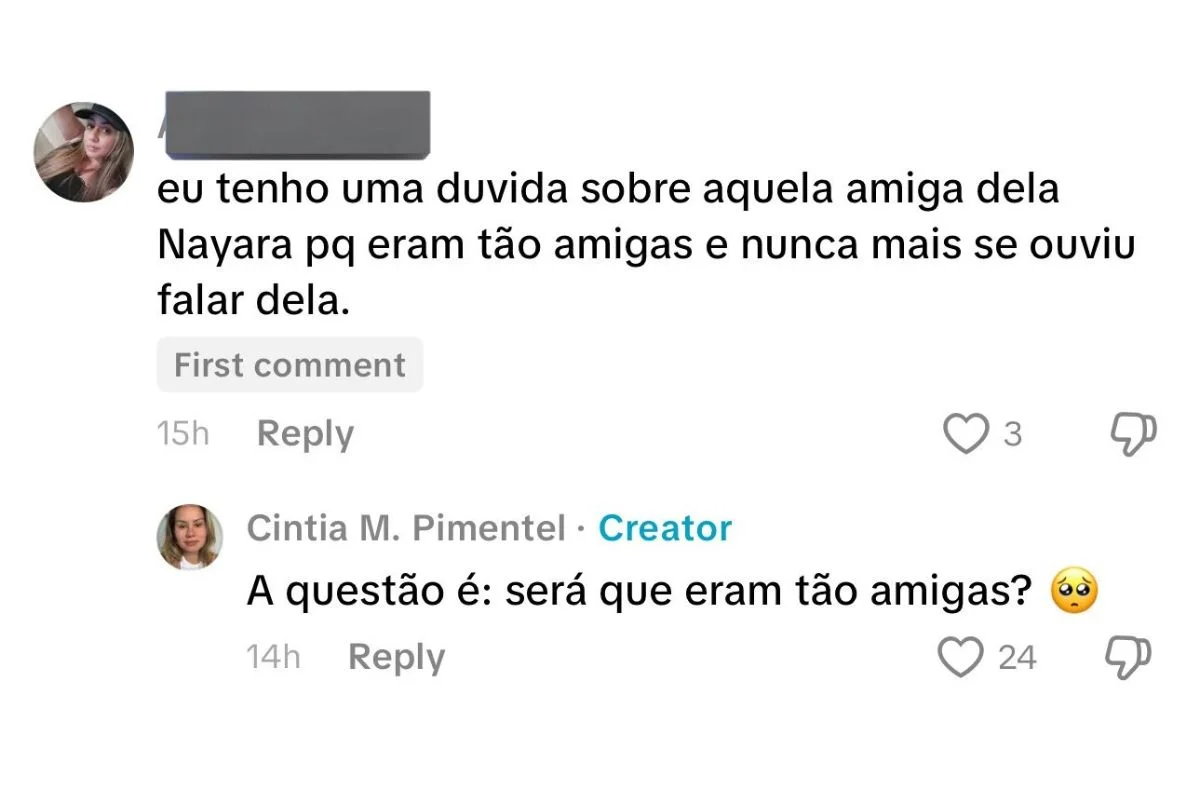Open Cintia M. Pimentel's avatar photo
The image size is (1200, 800).
click(x=189, y=537)
